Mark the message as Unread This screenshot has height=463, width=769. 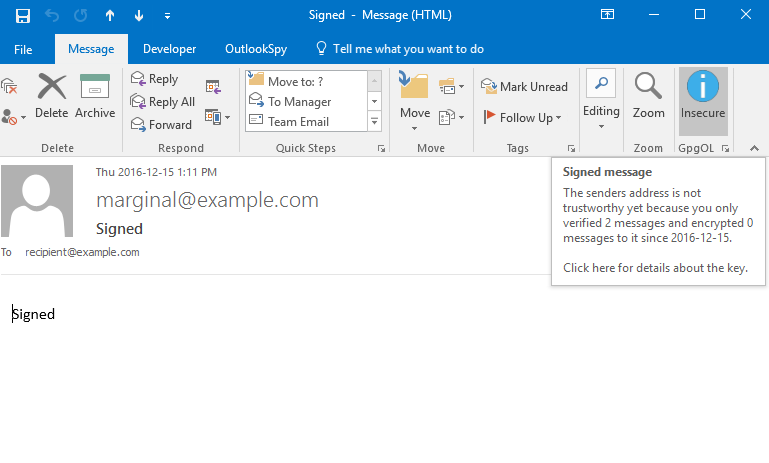coord(524,87)
